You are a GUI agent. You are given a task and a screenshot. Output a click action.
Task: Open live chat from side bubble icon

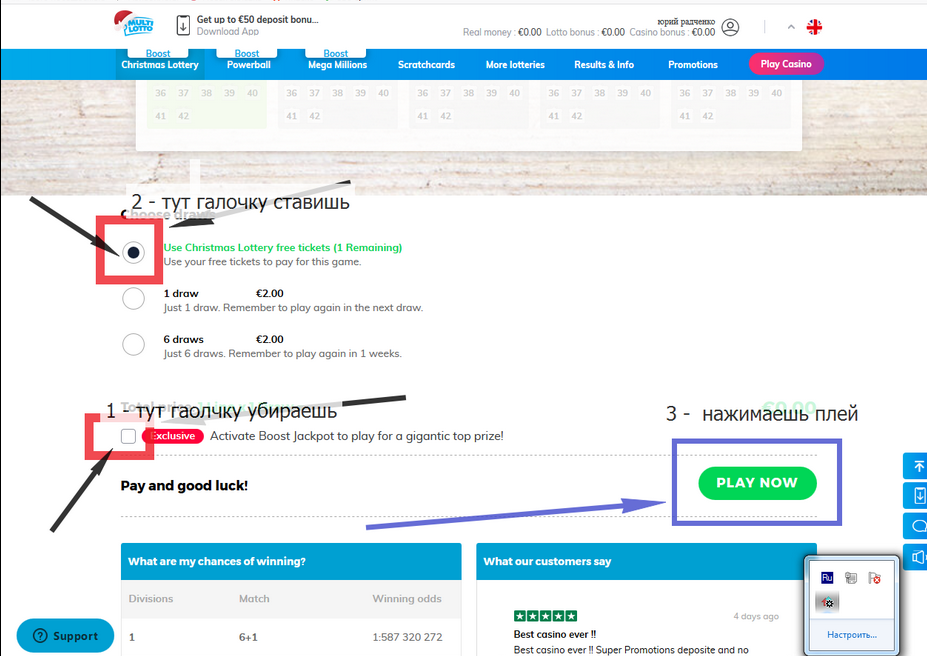coord(918,526)
